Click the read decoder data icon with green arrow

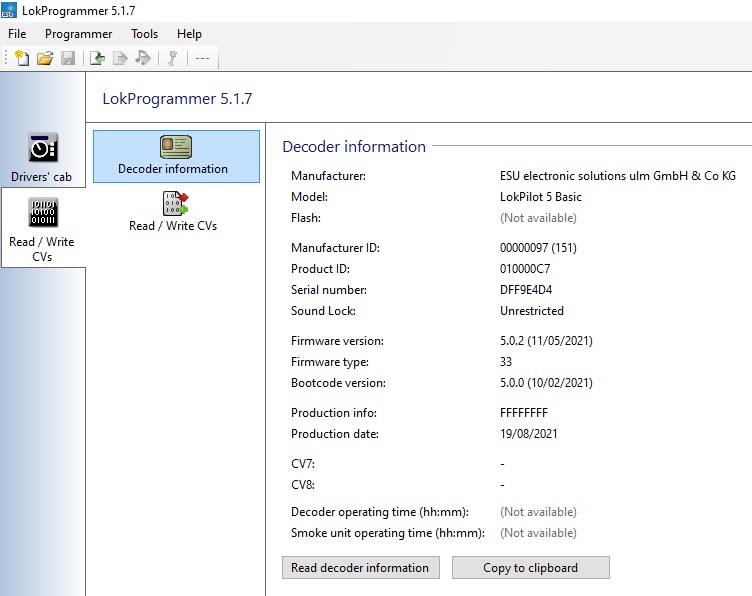pos(97,58)
